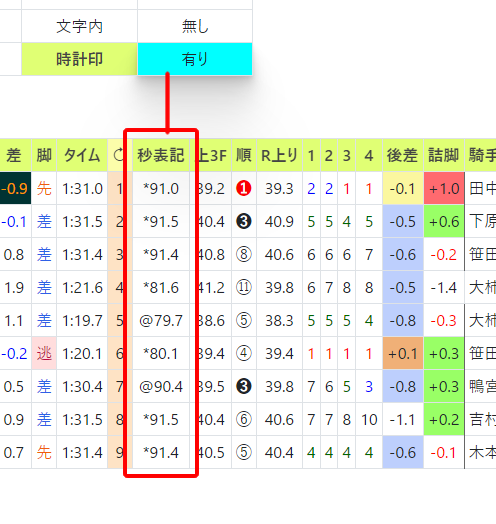The height and width of the screenshot is (524, 496).
Task: Click the 詰脚 column header
Action: pyautogui.click(x=444, y=155)
